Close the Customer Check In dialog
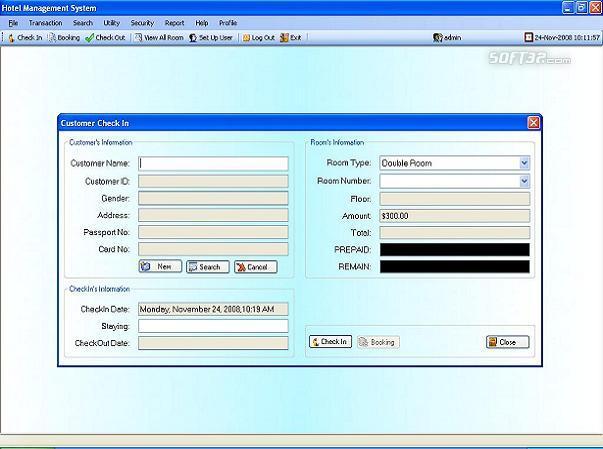 click(x=533, y=123)
